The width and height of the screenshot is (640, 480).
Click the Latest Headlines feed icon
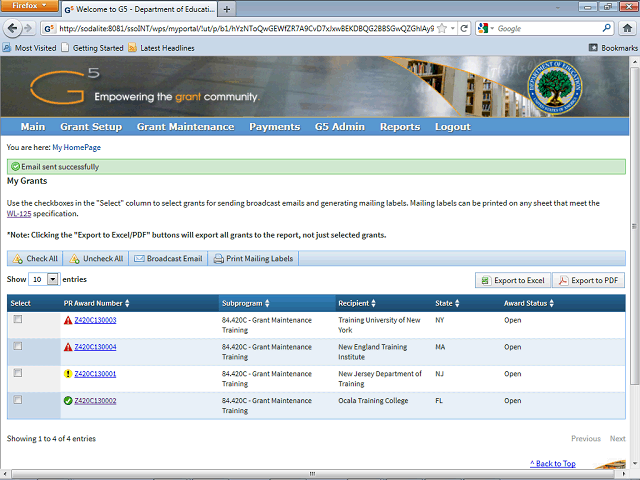click(x=132, y=48)
